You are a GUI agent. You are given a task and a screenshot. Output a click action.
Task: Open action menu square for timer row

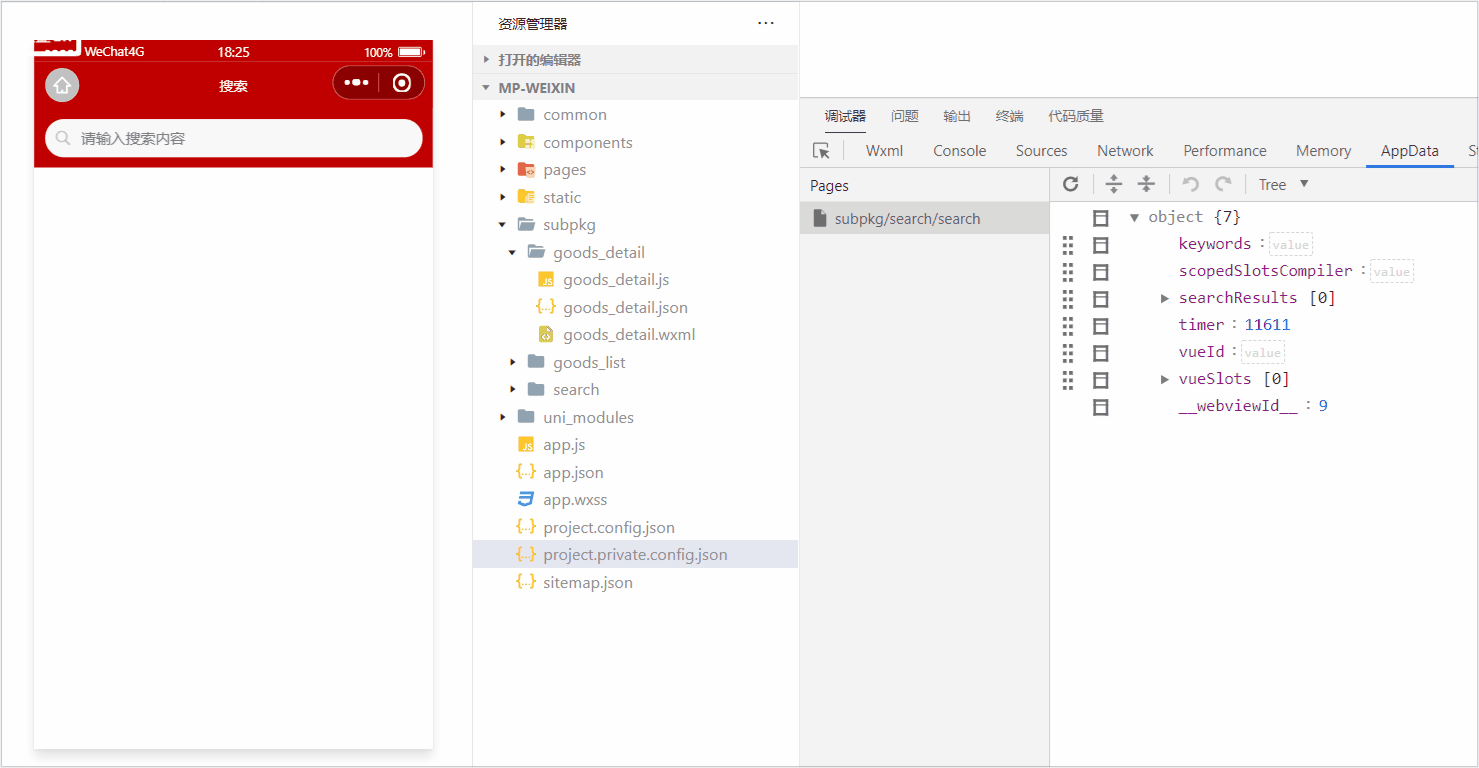coord(1101,326)
